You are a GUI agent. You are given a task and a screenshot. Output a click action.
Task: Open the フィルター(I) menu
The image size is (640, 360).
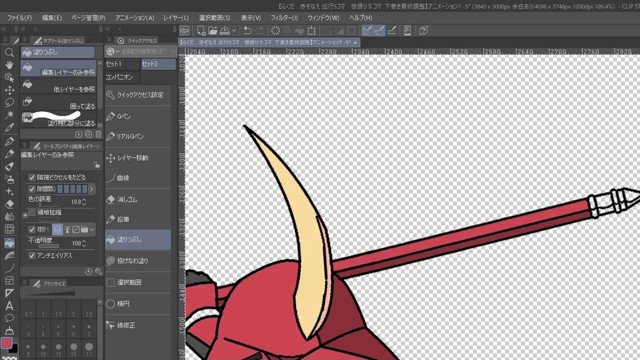coord(284,18)
